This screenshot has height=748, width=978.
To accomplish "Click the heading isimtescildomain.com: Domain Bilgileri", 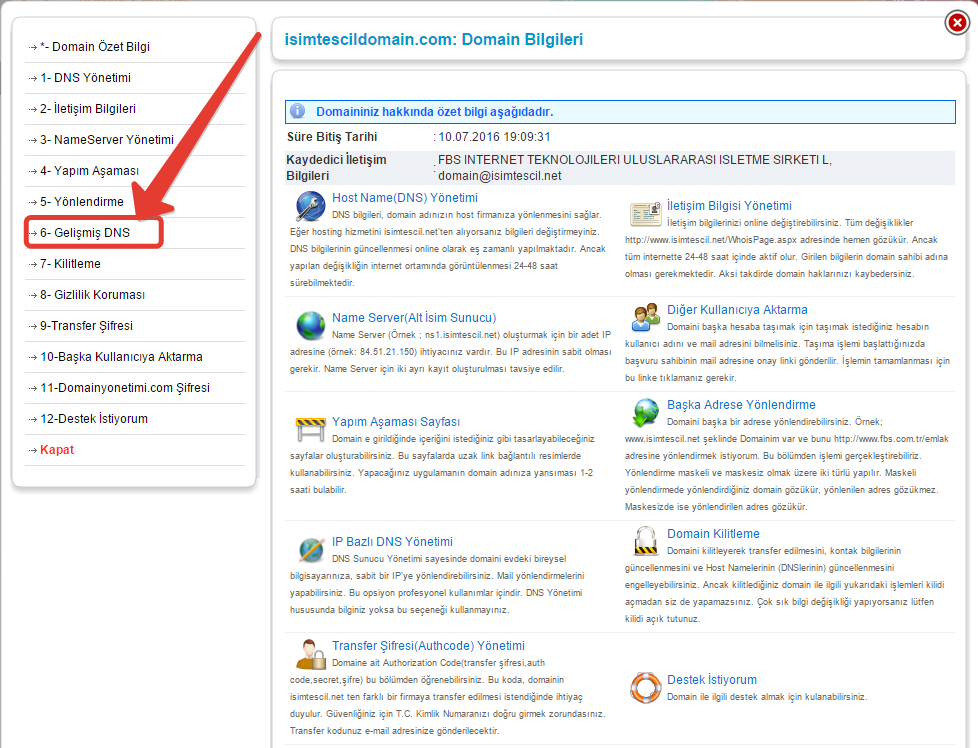I will pos(433,39).
